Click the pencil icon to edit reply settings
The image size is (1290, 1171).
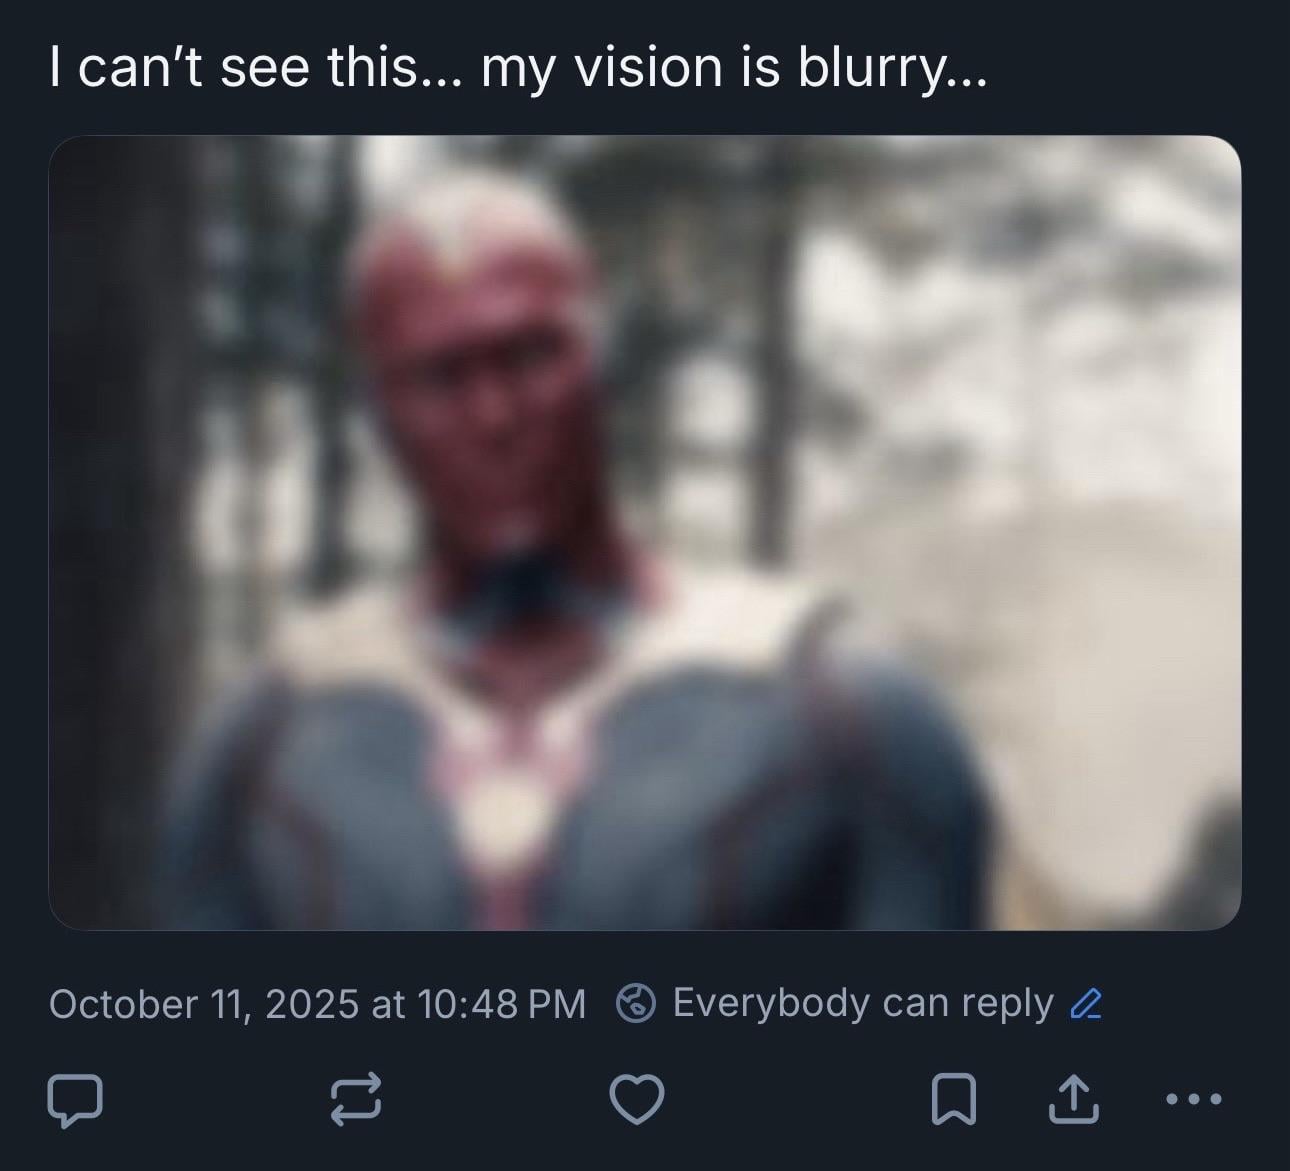(1085, 1003)
